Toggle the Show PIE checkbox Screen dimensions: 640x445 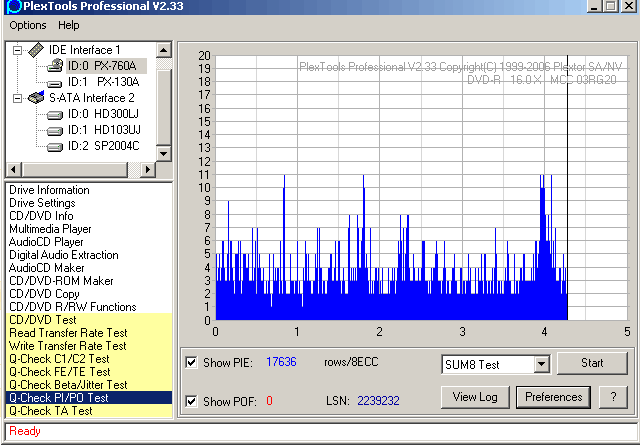click(192, 362)
